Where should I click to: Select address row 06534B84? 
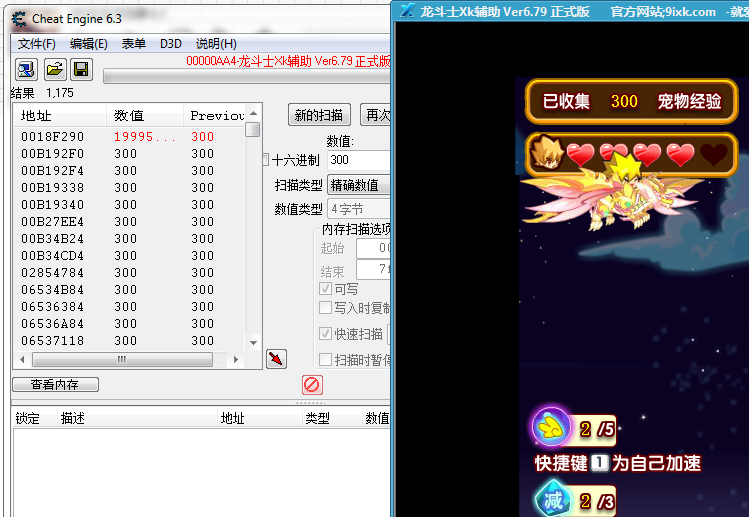129,290
